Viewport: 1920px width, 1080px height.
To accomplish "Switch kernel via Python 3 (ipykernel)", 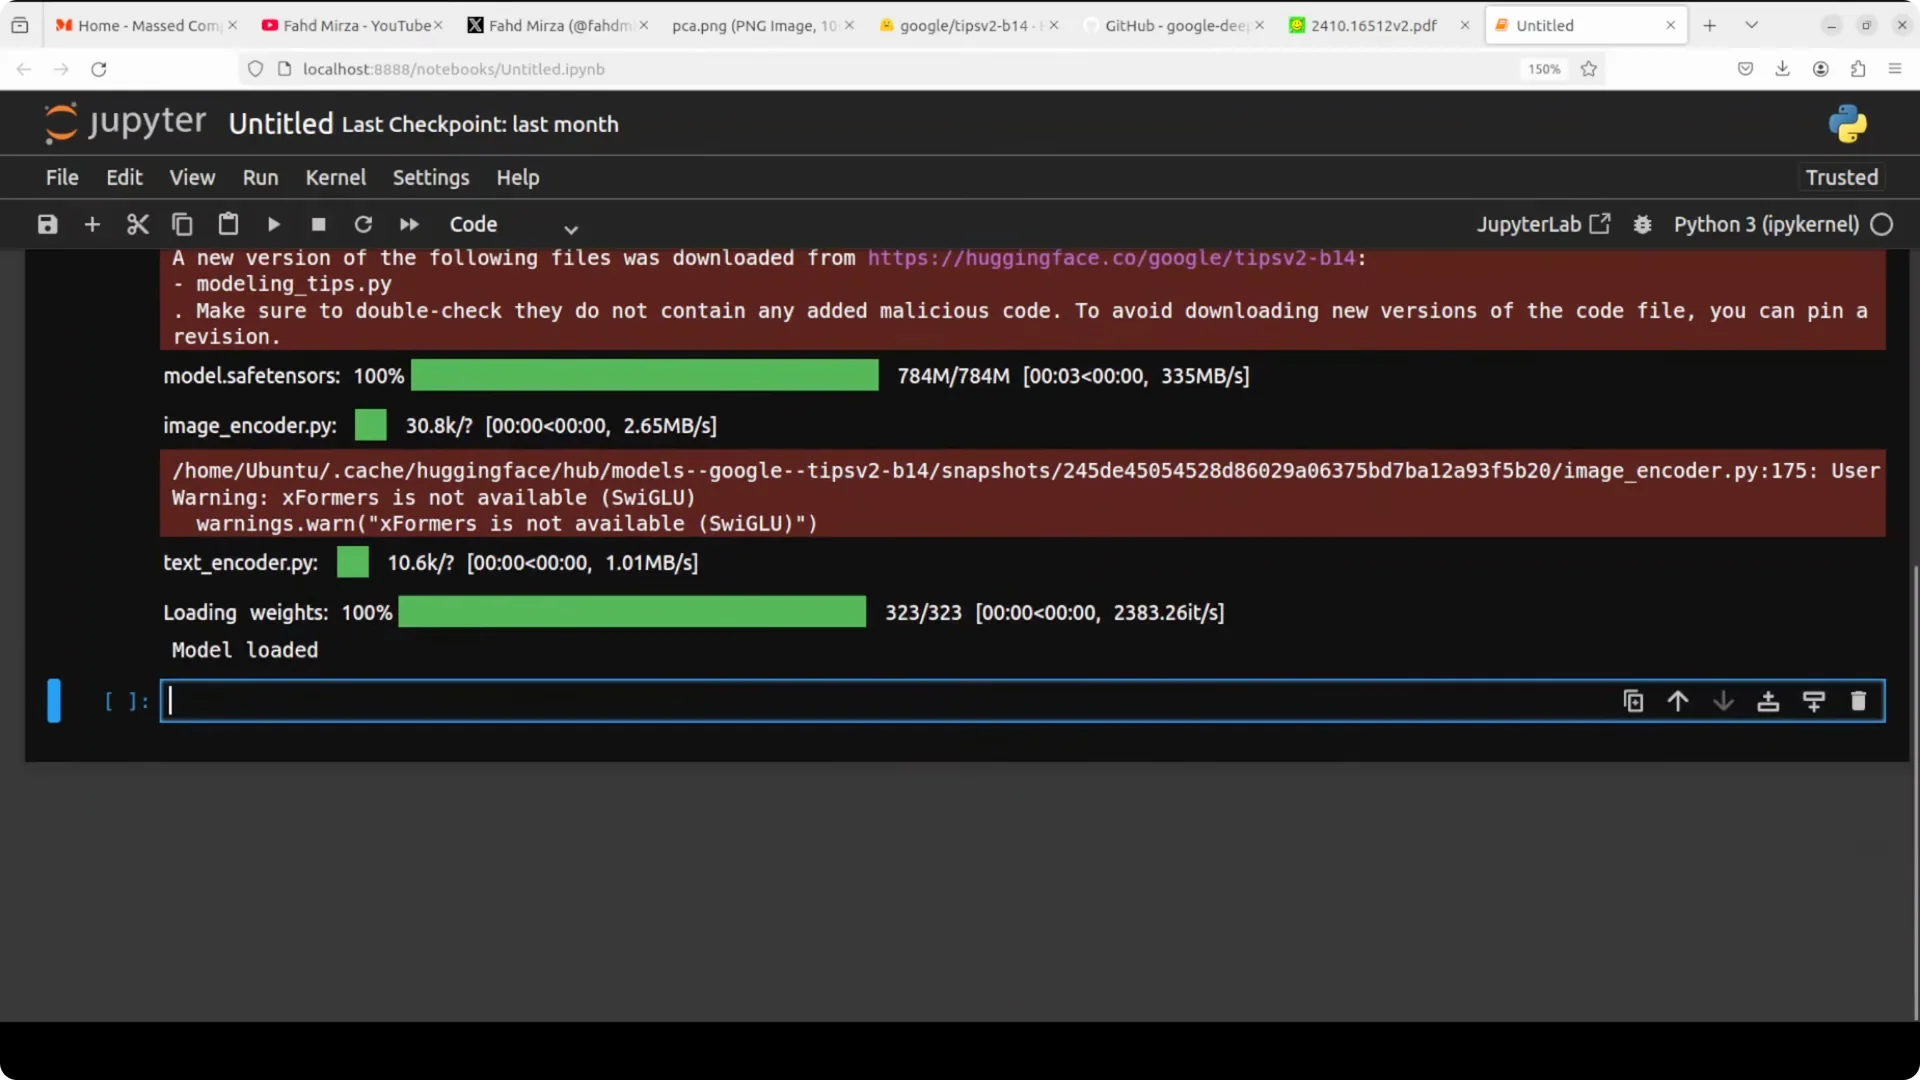I will point(1766,224).
